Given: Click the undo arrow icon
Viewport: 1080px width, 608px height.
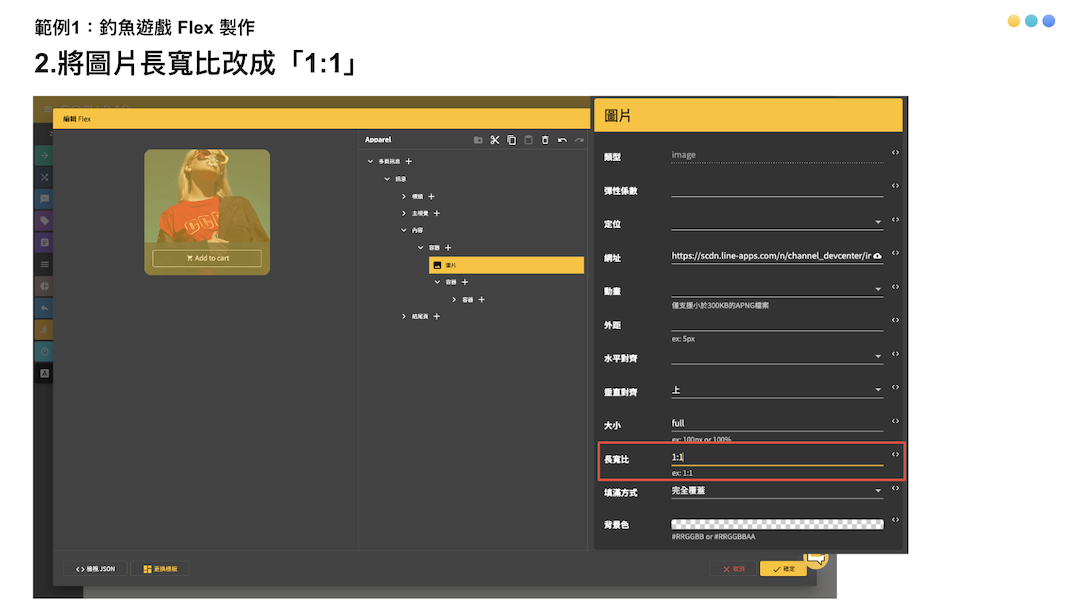Looking at the screenshot, I should coord(562,140).
